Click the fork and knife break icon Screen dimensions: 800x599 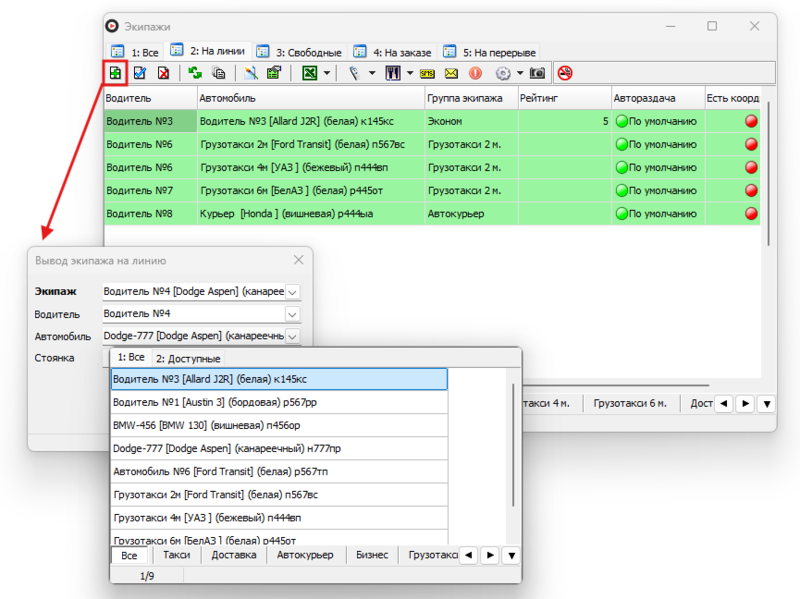click(392, 73)
